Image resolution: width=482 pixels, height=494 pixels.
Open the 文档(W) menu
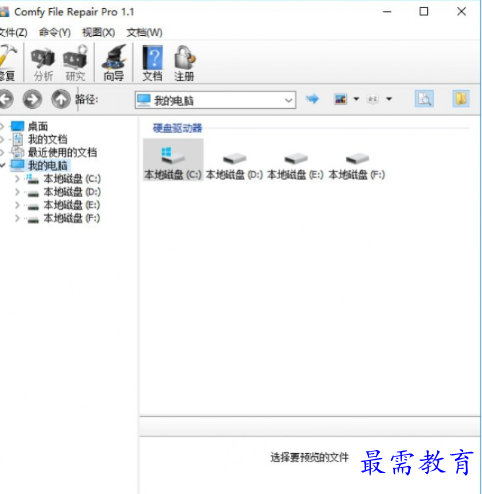(x=144, y=33)
